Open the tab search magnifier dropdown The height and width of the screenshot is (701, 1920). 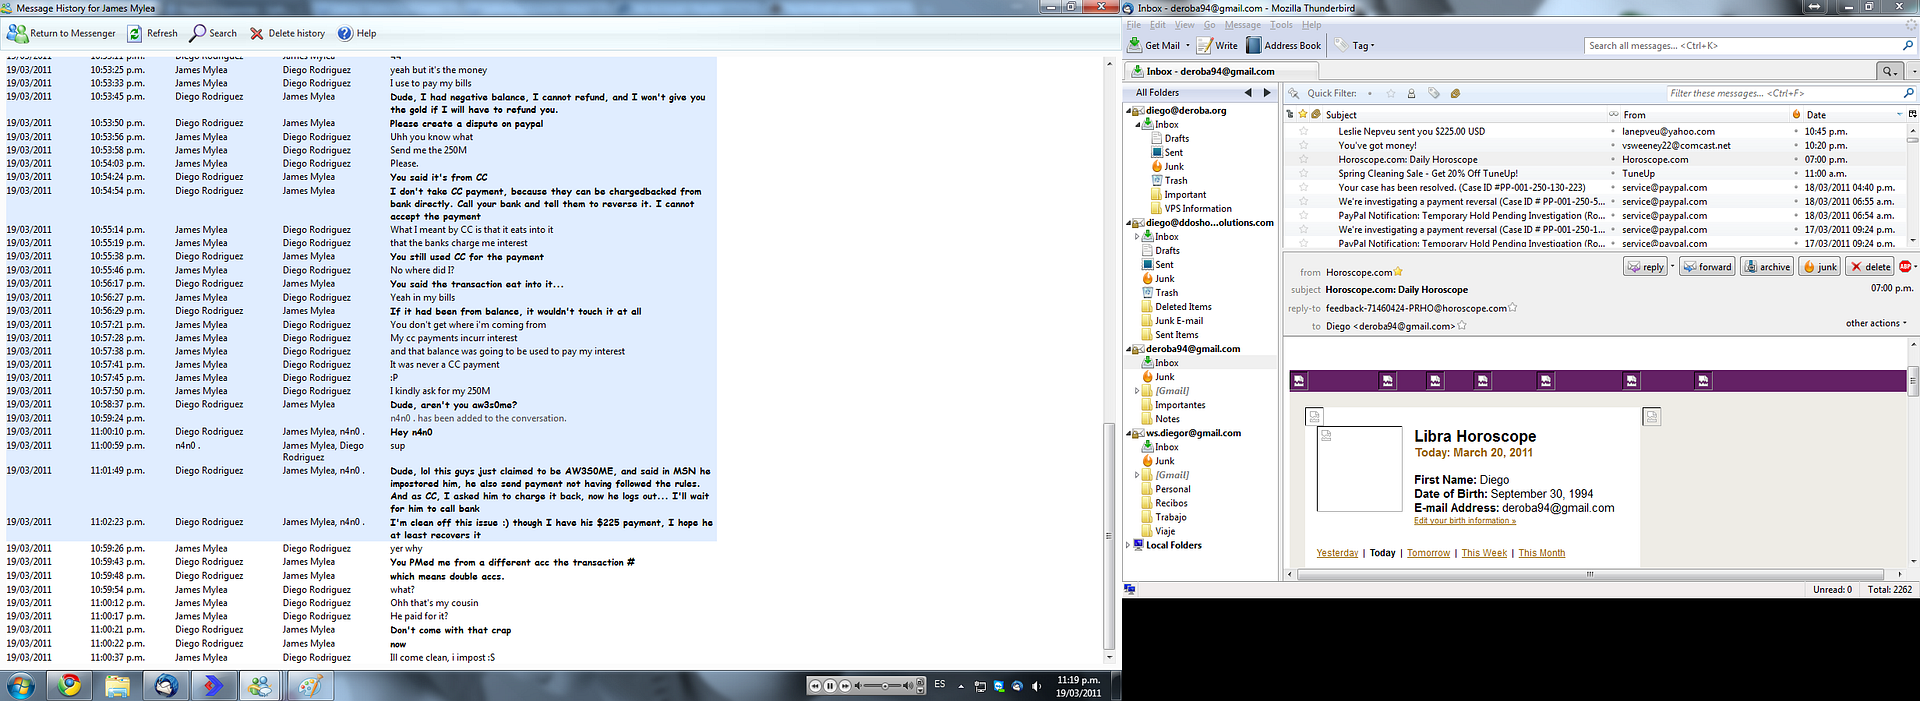[1890, 71]
